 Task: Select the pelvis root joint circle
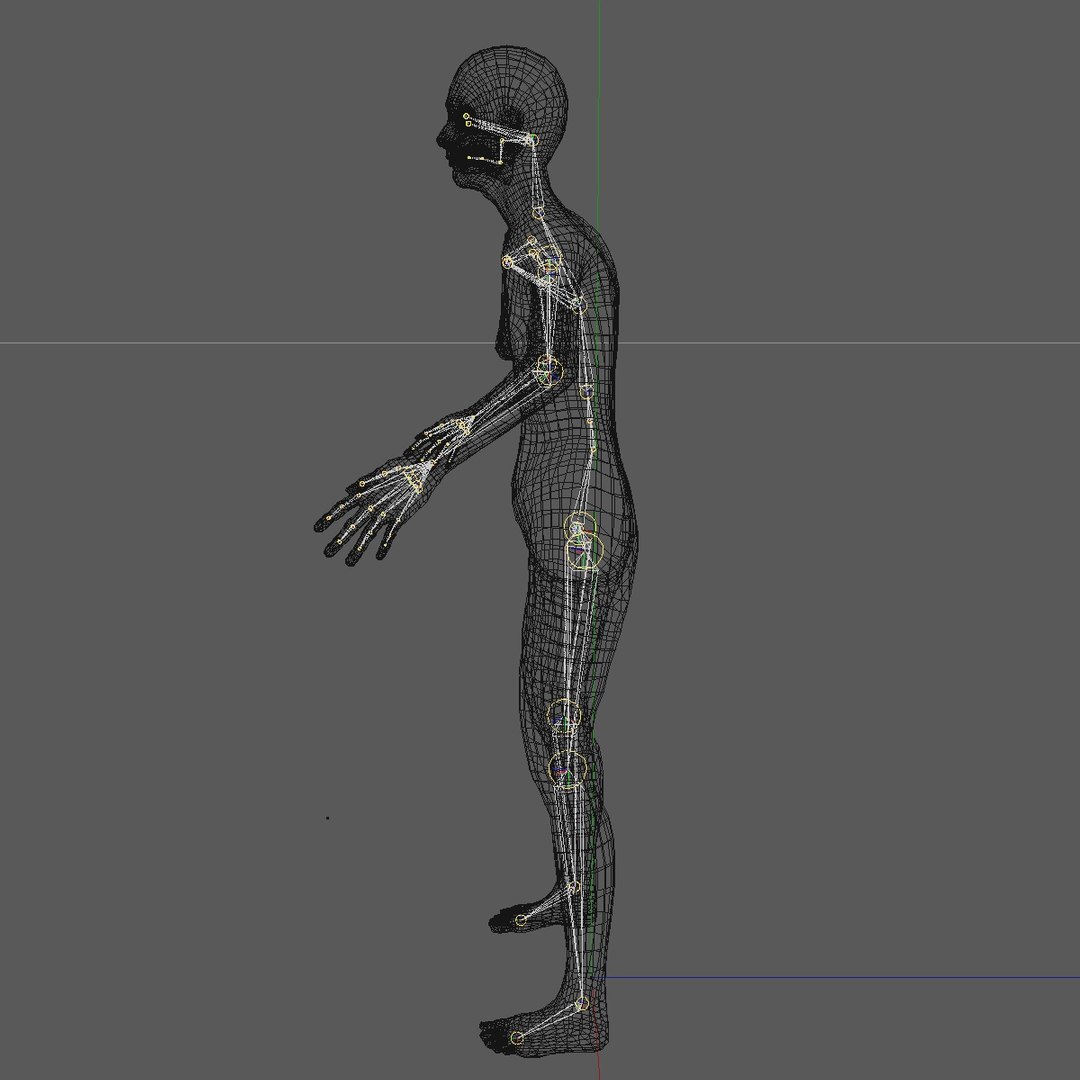click(x=578, y=528)
